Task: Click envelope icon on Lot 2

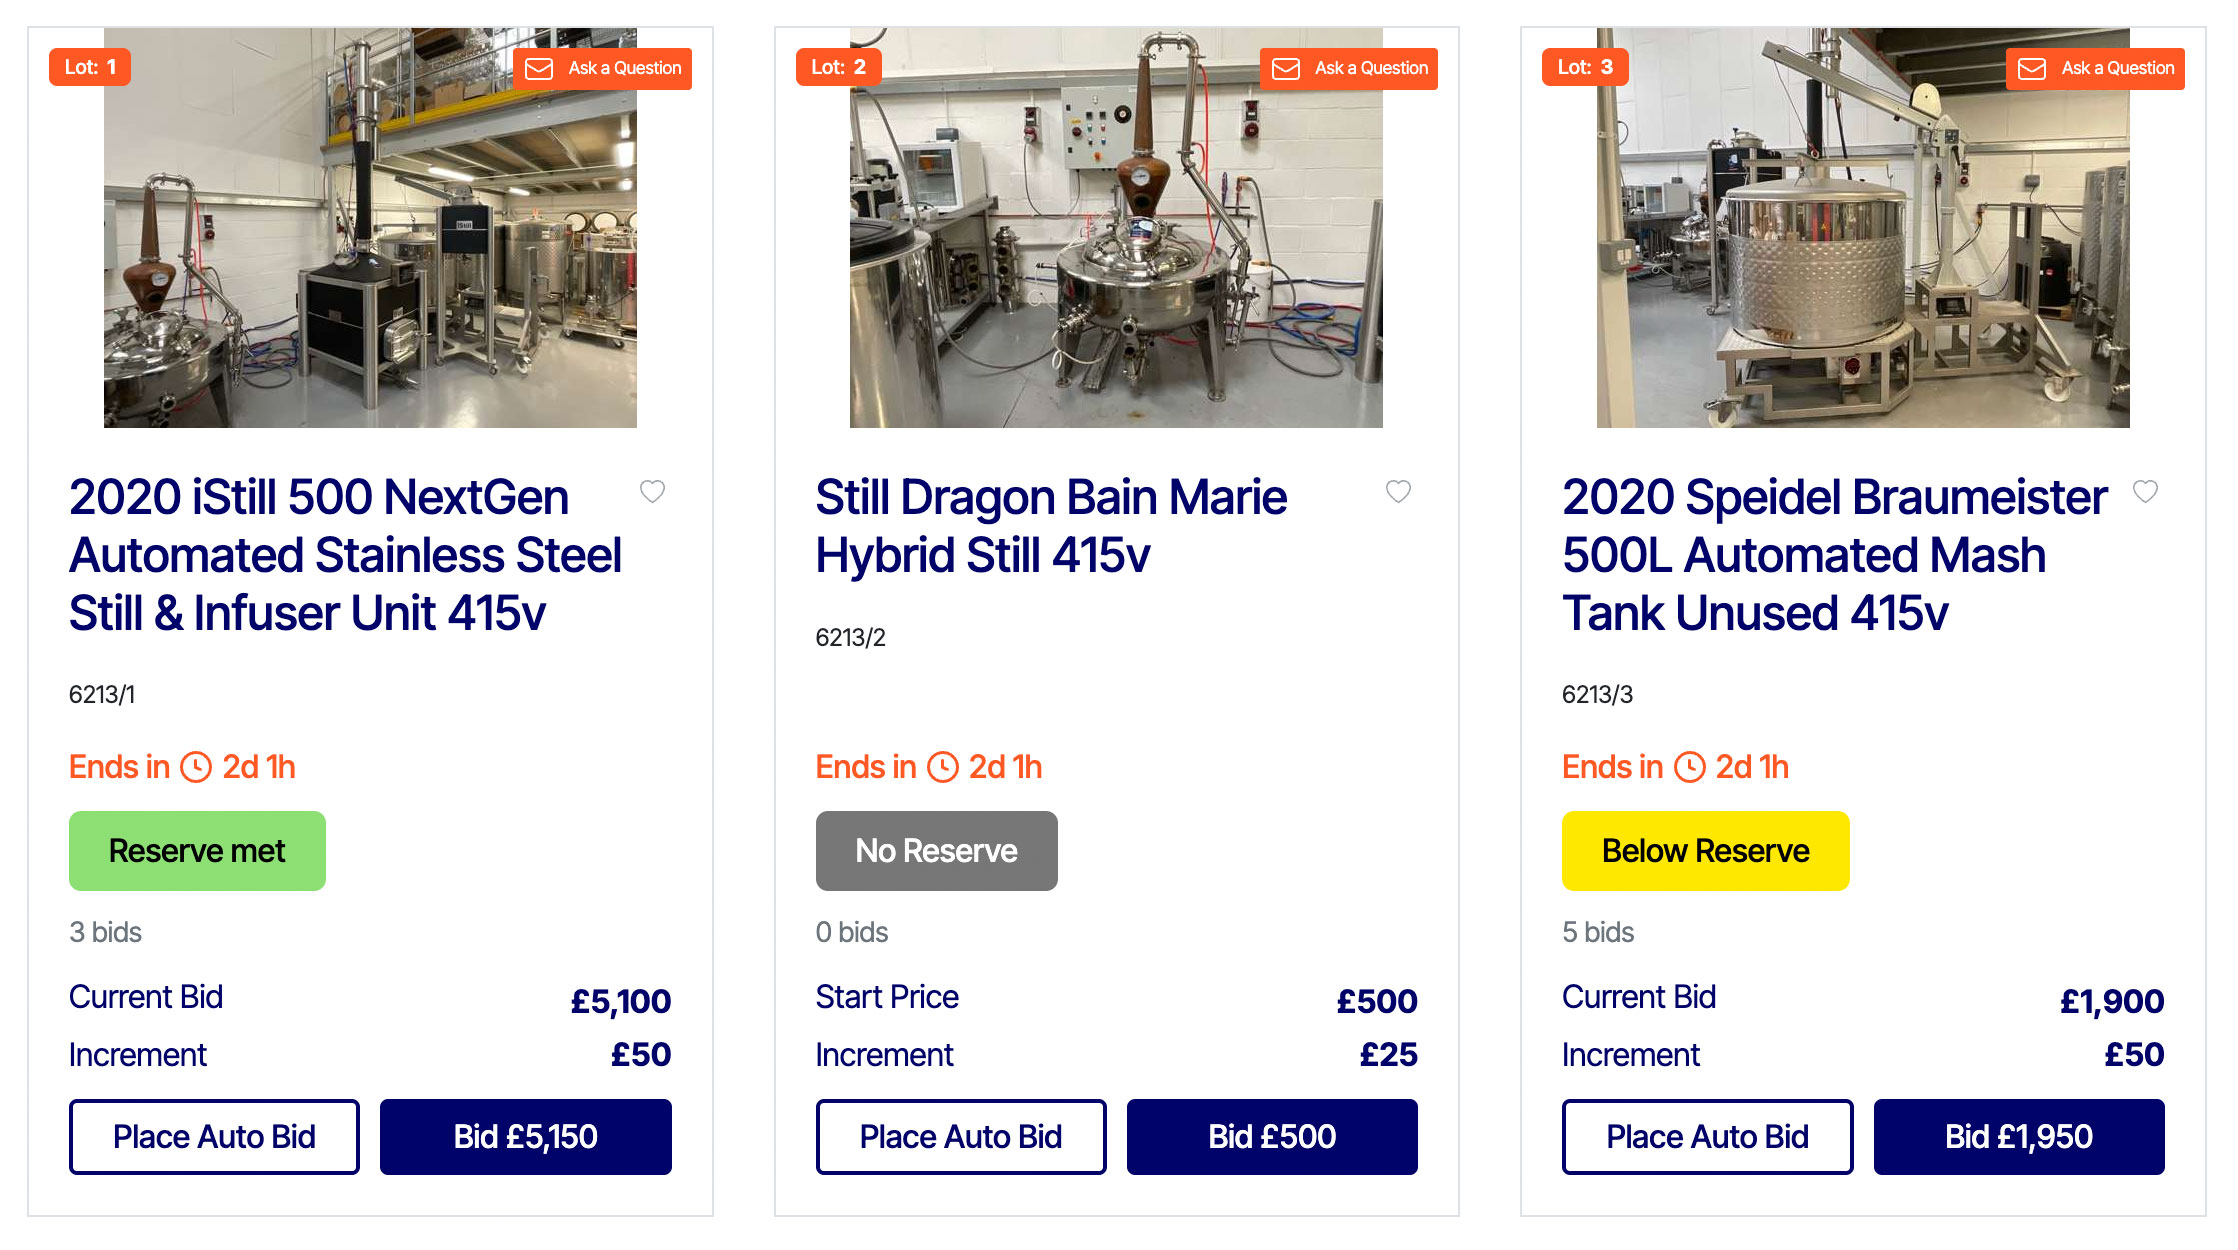Action: coord(1285,68)
